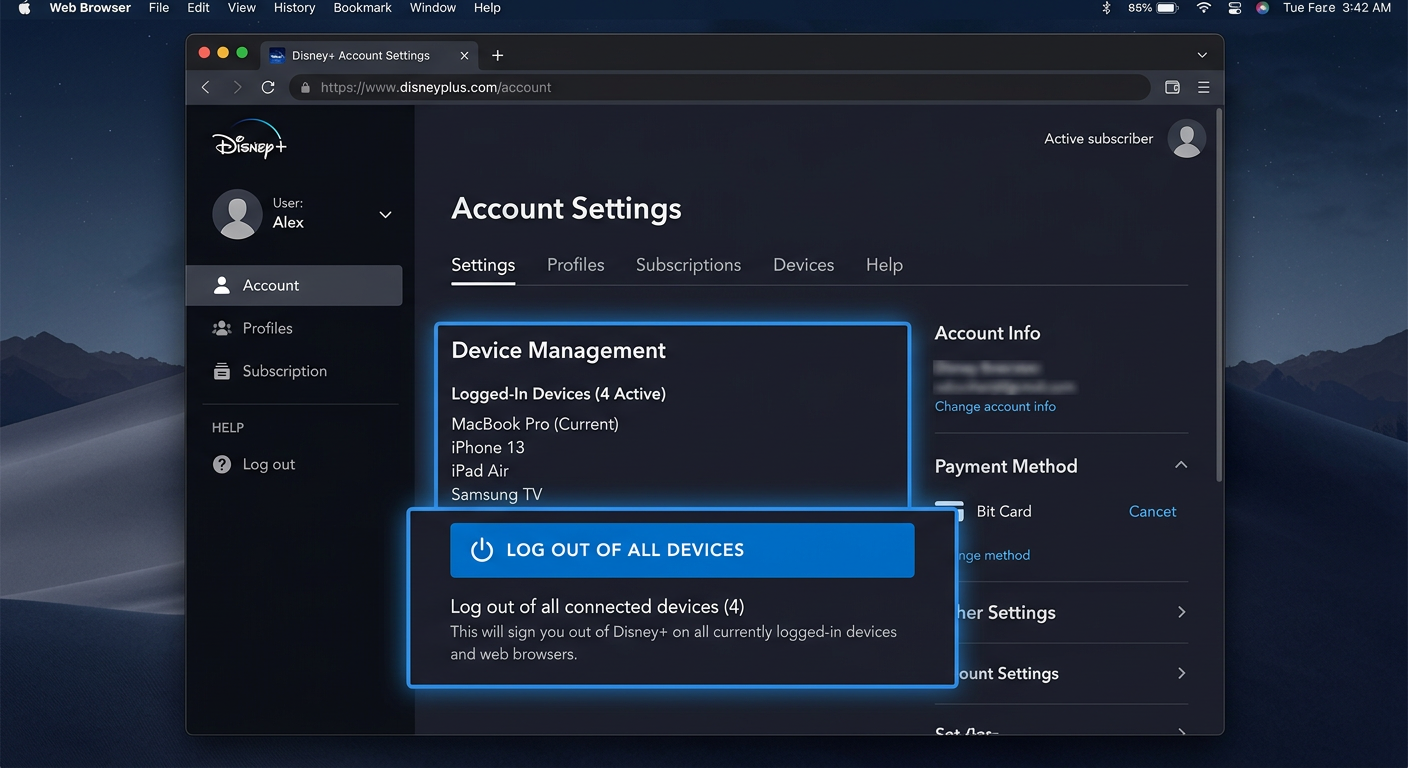This screenshot has height=768, width=1408.
Task: Cancel the Bit Card payment method
Action: 1152,511
